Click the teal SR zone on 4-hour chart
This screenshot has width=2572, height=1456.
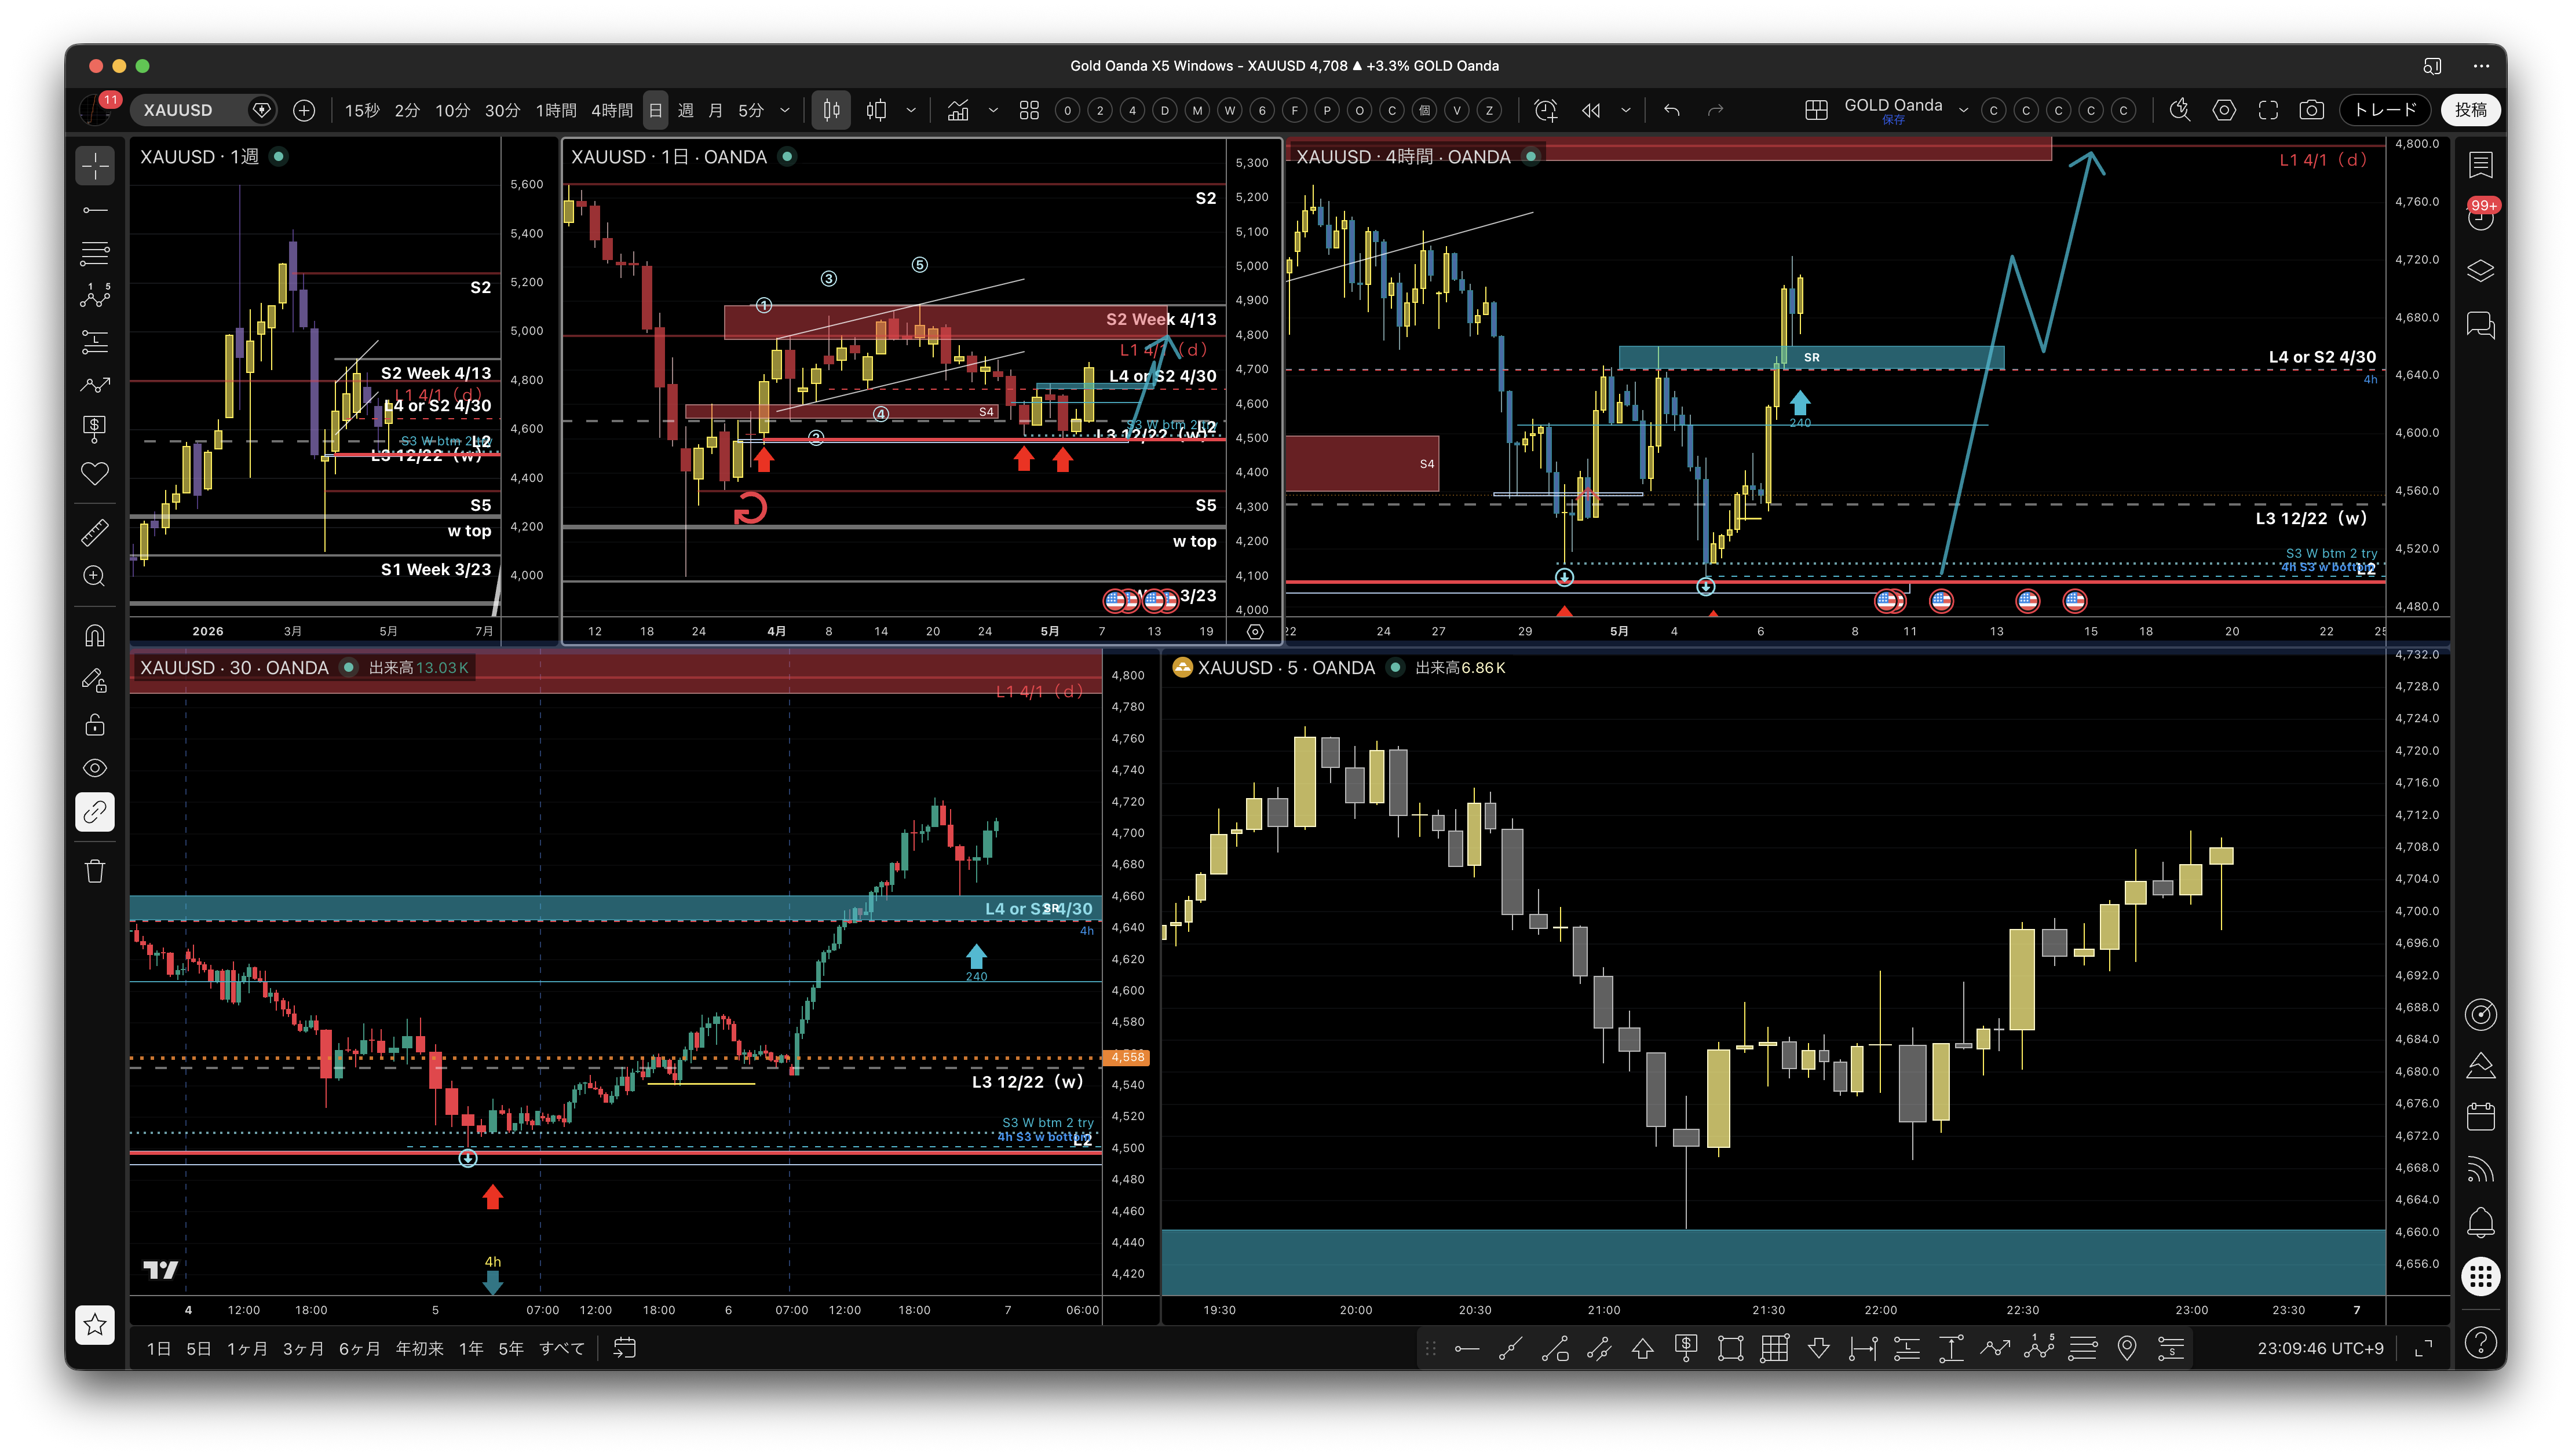point(1810,357)
